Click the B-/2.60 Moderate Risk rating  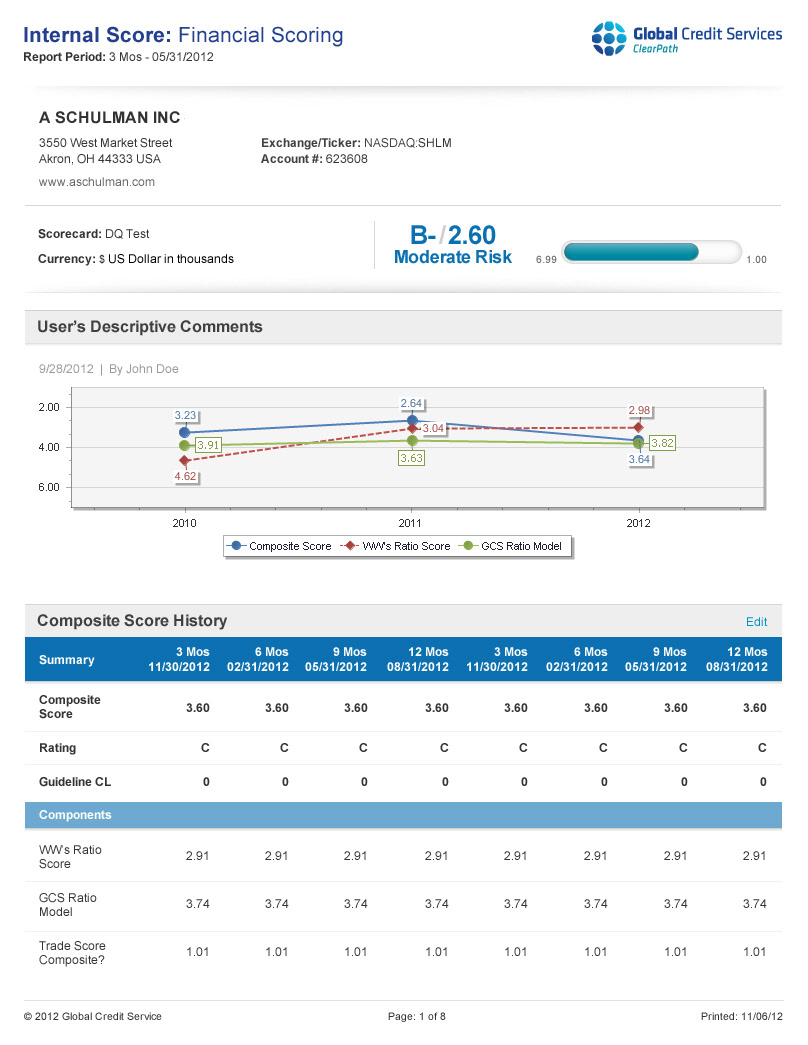tap(453, 245)
